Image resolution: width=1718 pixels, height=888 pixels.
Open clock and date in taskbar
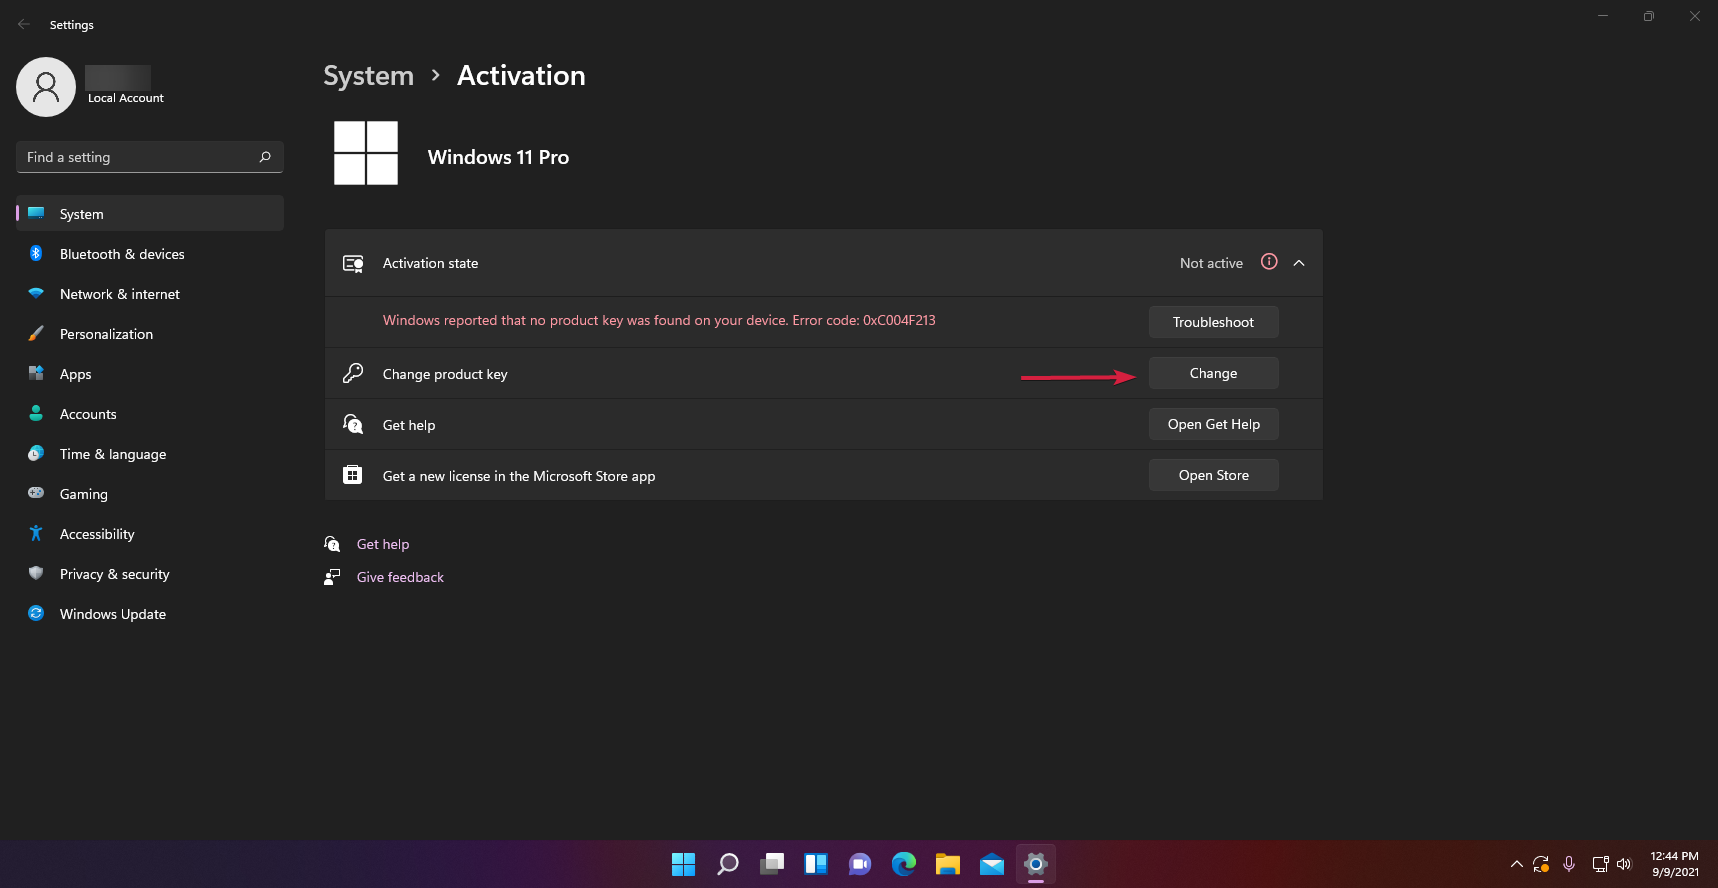[1674, 864]
